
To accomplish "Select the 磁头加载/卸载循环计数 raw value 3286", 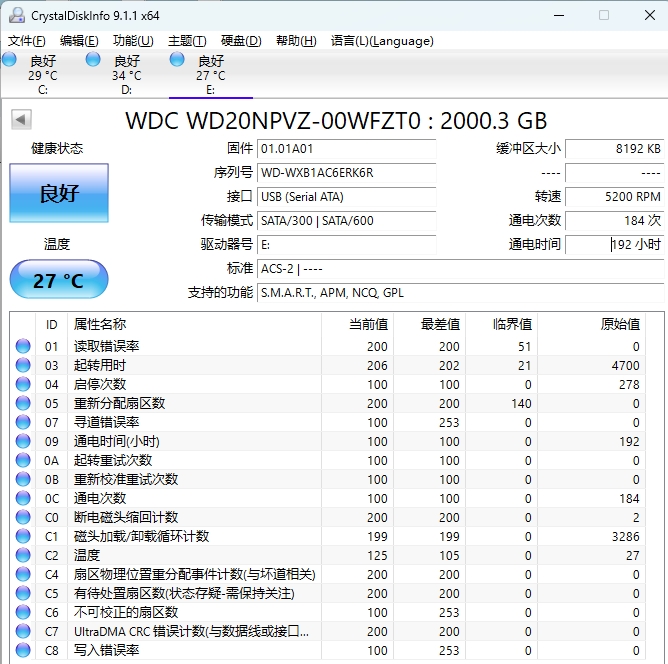I will [625, 537].
